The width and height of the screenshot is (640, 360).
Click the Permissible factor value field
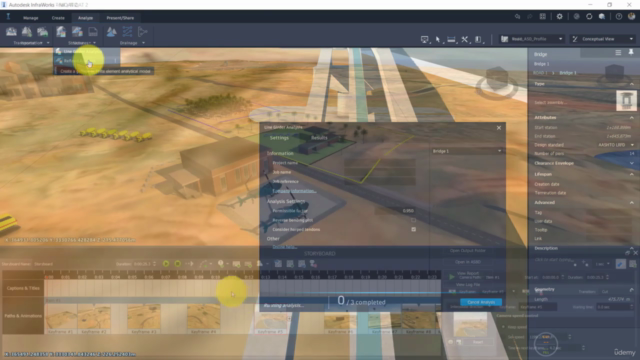pos(396,211)
